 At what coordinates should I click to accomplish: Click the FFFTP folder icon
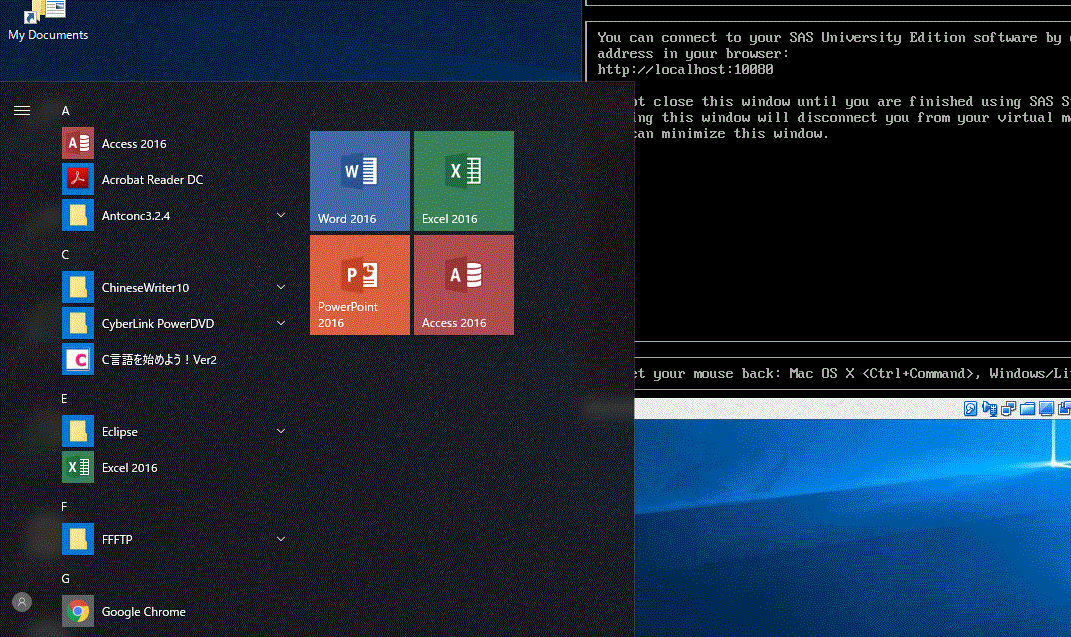click(78, 539)
